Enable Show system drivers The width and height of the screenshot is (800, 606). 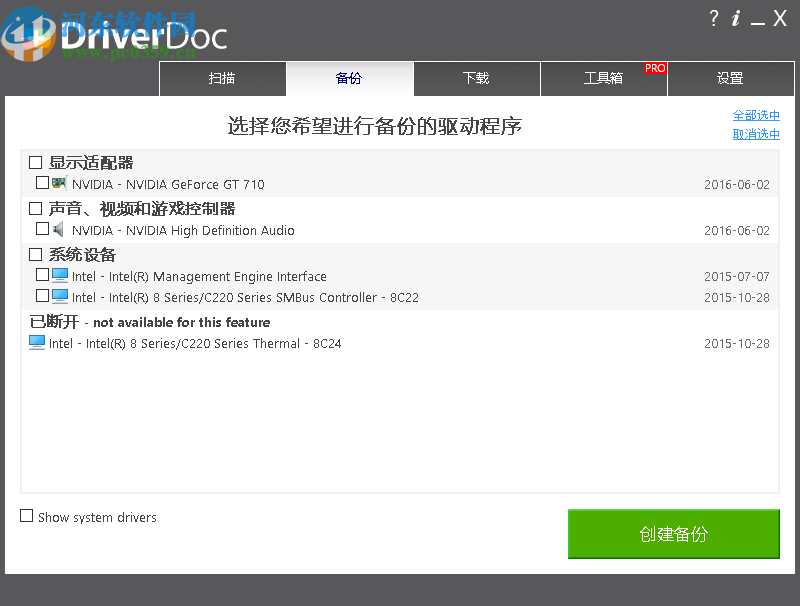pos(25,517)
